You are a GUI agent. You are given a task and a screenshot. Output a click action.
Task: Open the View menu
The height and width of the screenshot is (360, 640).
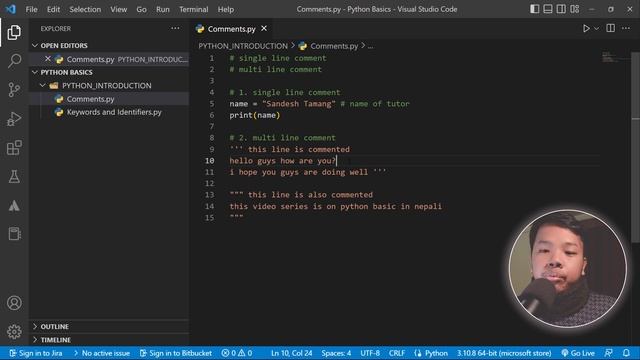[118, 9]
